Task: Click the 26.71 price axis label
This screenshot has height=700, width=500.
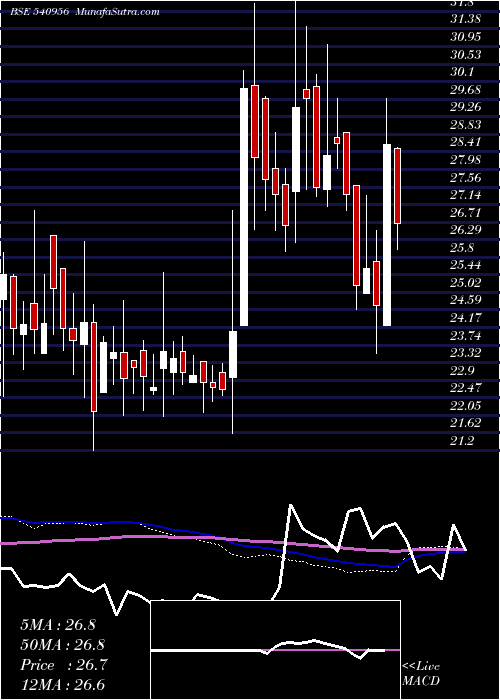Action: coord(466,212)
